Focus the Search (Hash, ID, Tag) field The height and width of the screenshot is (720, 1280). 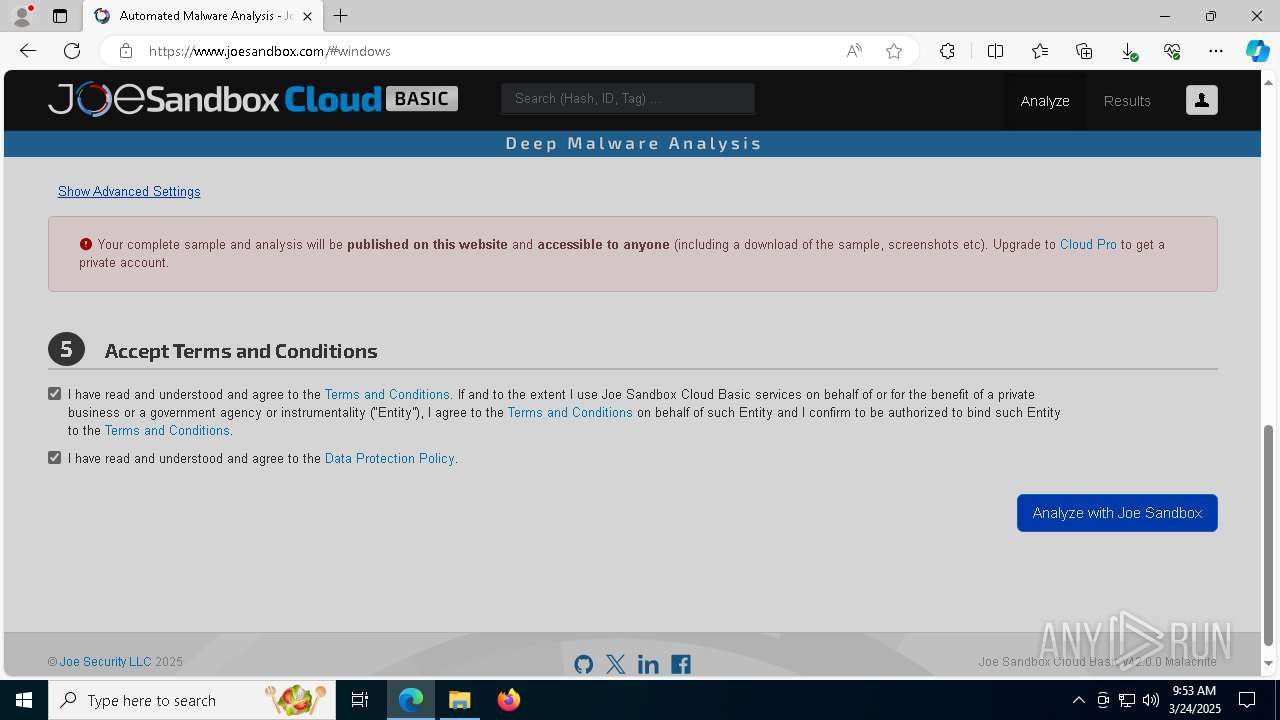click(628, 98)
